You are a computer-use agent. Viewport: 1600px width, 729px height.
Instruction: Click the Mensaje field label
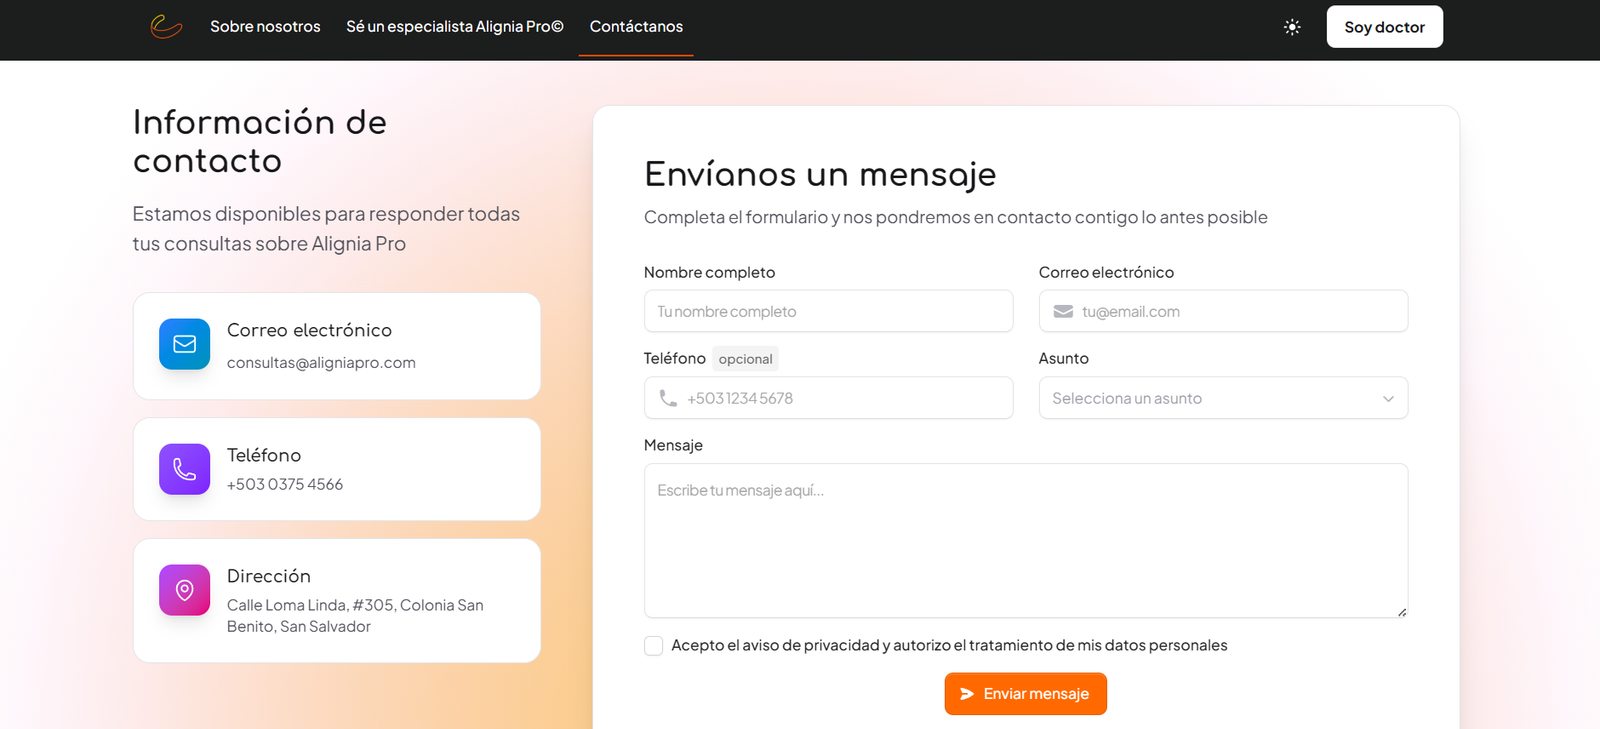(x=673, y=445)
